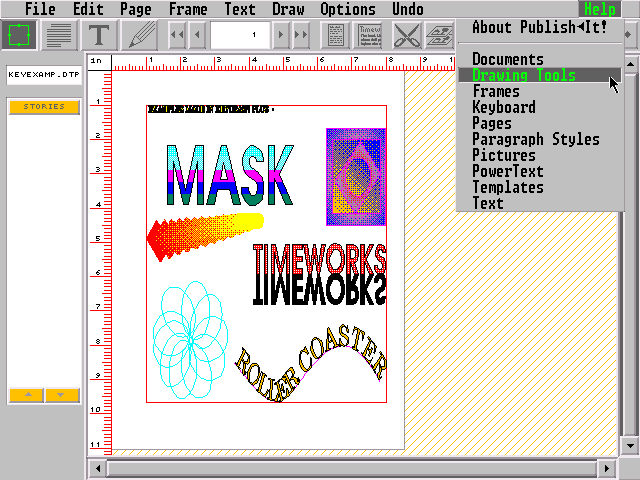The image size is (640, 480).
Task: Choose Pages help topic
Action: [540, 123]
